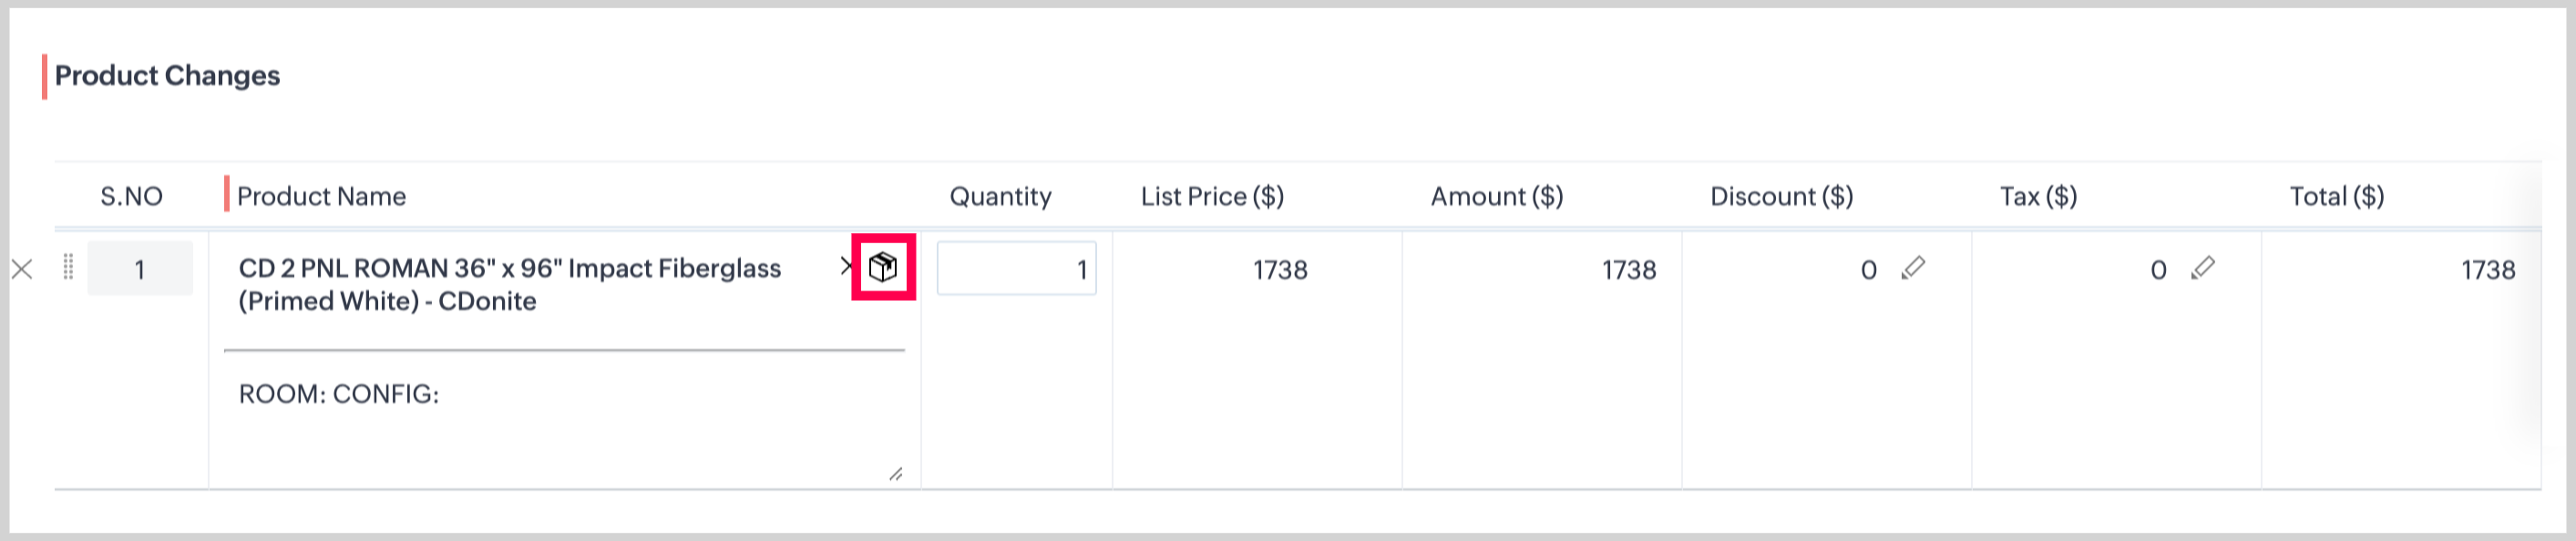Click the Product Changes section heading
Viewport: 2576px width, 541px height.
coord(167,76)
